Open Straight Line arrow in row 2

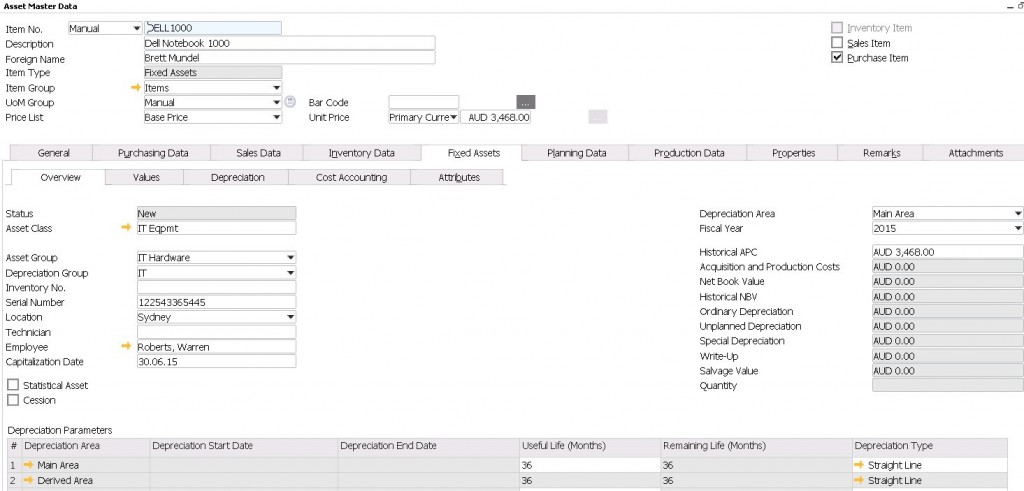pos(859,481)
